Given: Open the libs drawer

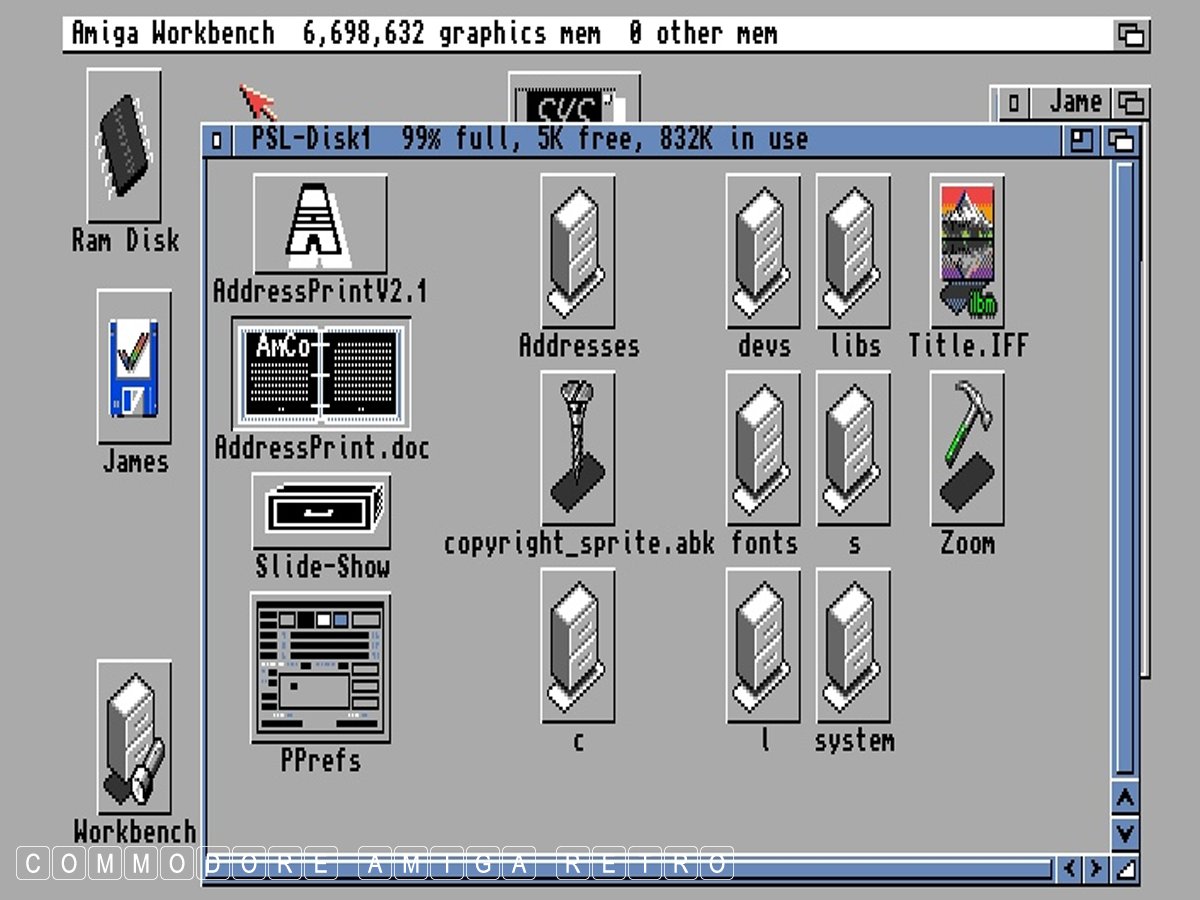Looking at the screenshot, I should (853, 251).
